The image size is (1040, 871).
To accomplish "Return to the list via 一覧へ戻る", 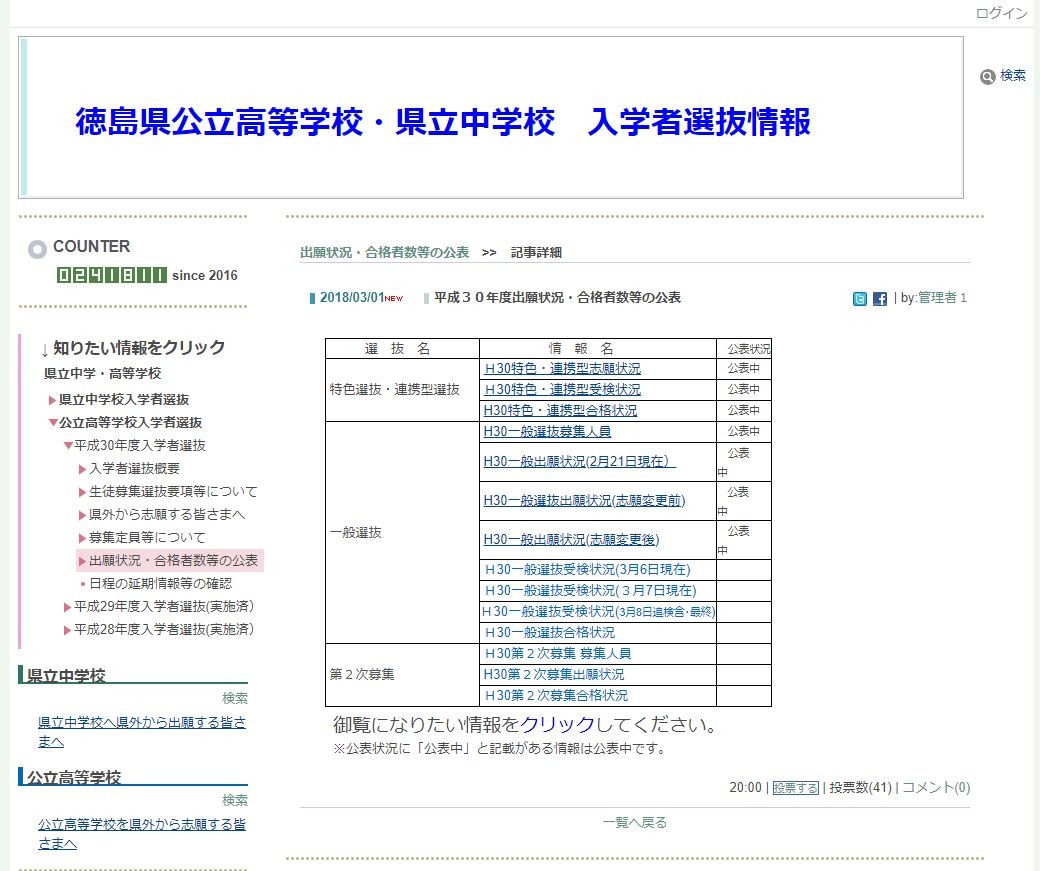I will pos(634,820).
